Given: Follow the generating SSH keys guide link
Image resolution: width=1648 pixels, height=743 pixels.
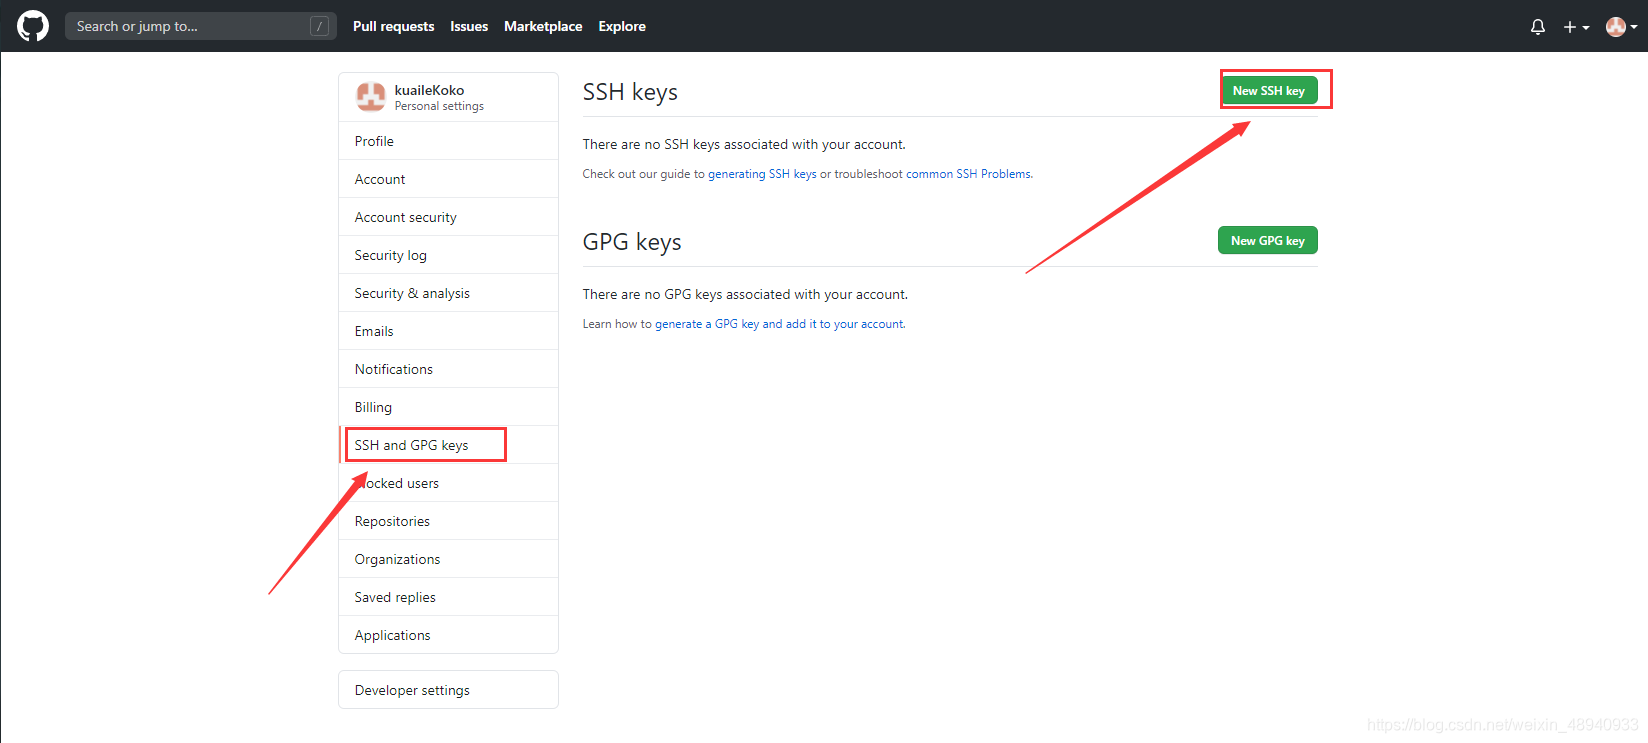Looking at the screenshot, I should coord(762,174).
